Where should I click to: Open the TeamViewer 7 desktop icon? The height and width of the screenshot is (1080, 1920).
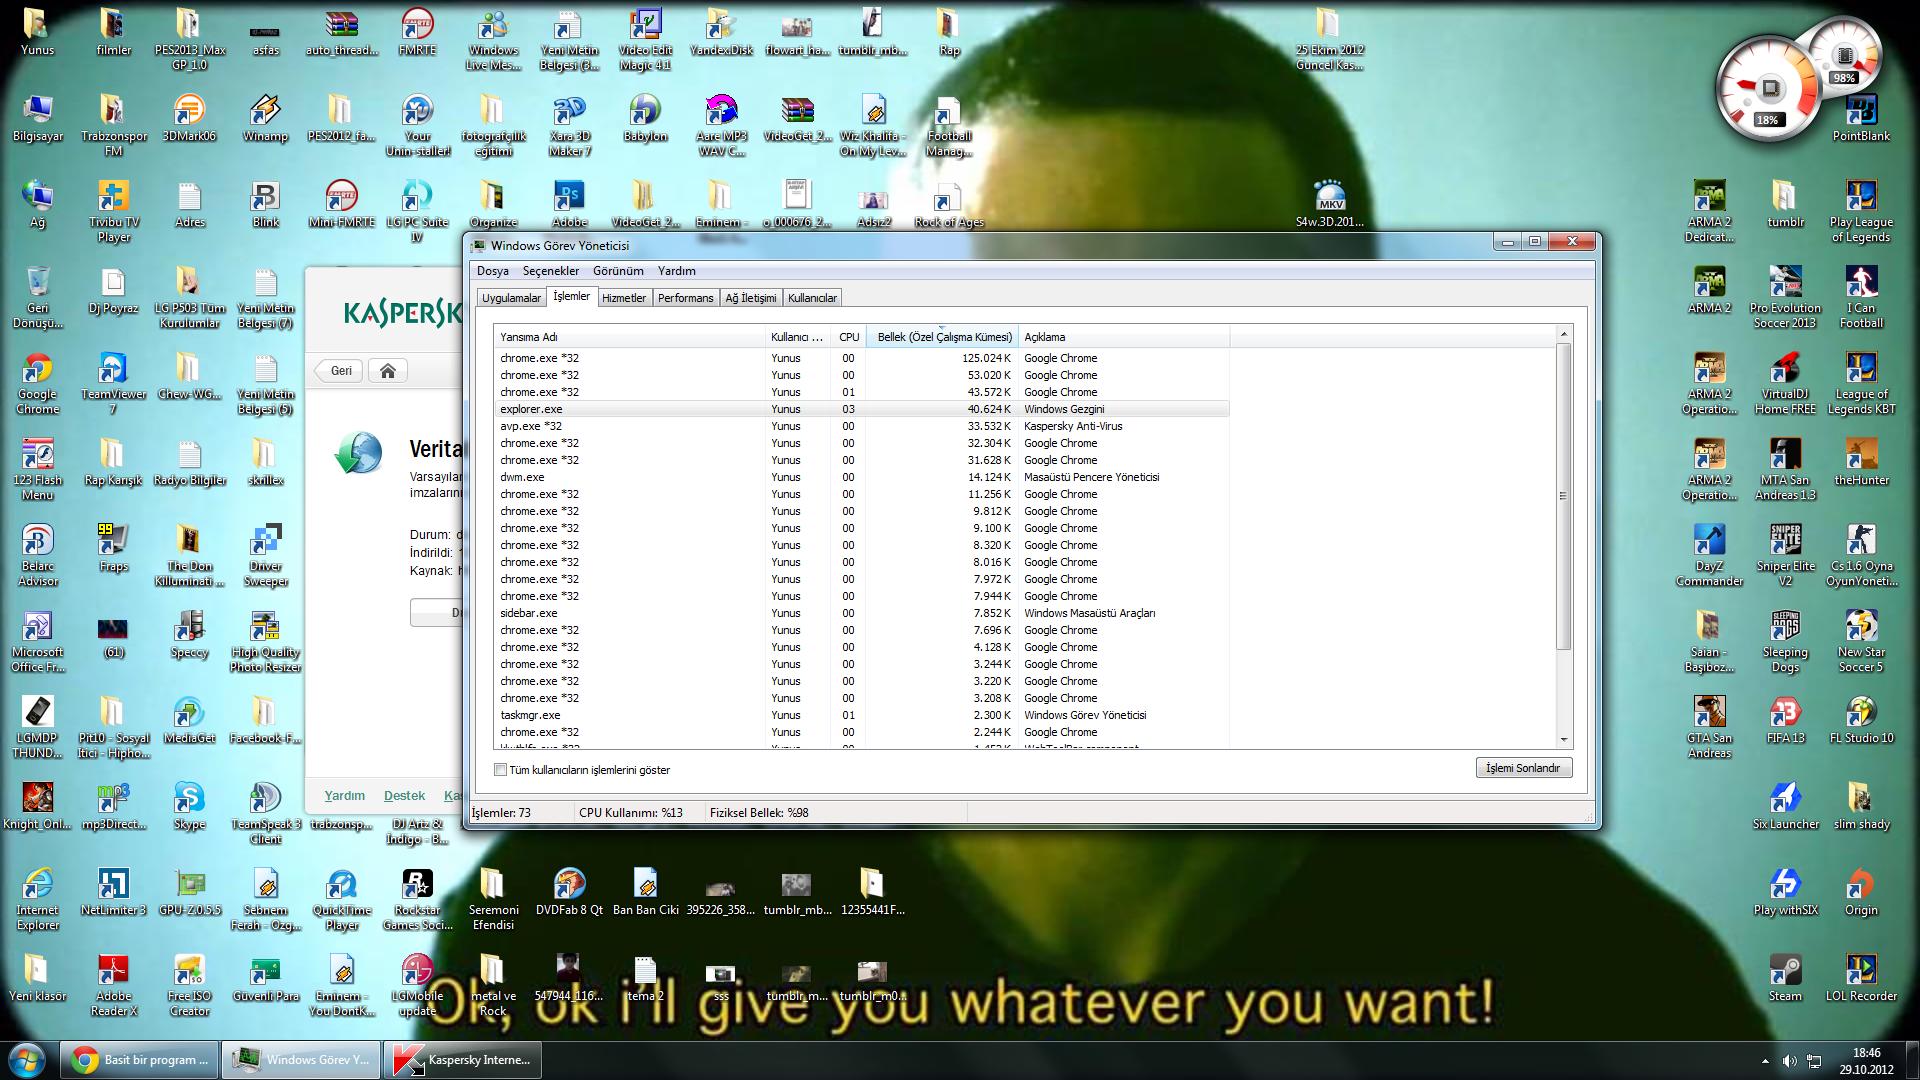(113, 383)
